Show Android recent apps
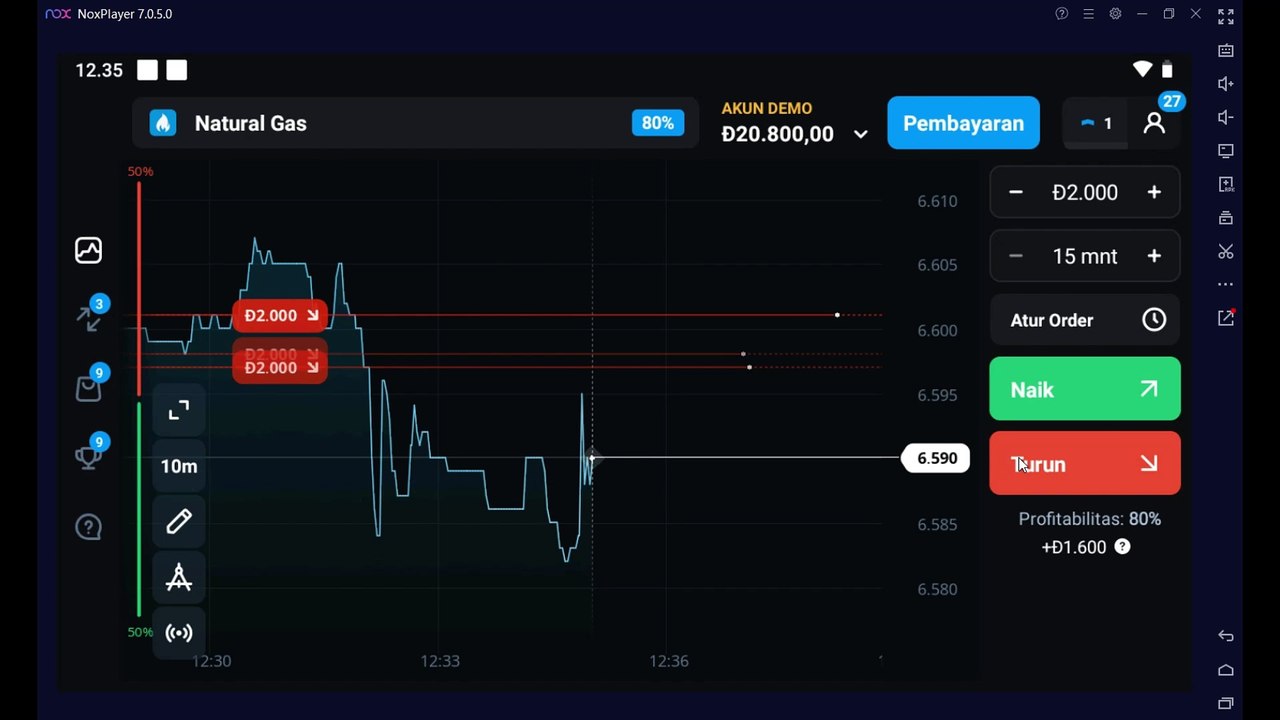The width and height of the screenshot is (1280, 720). click(1226, 703)
